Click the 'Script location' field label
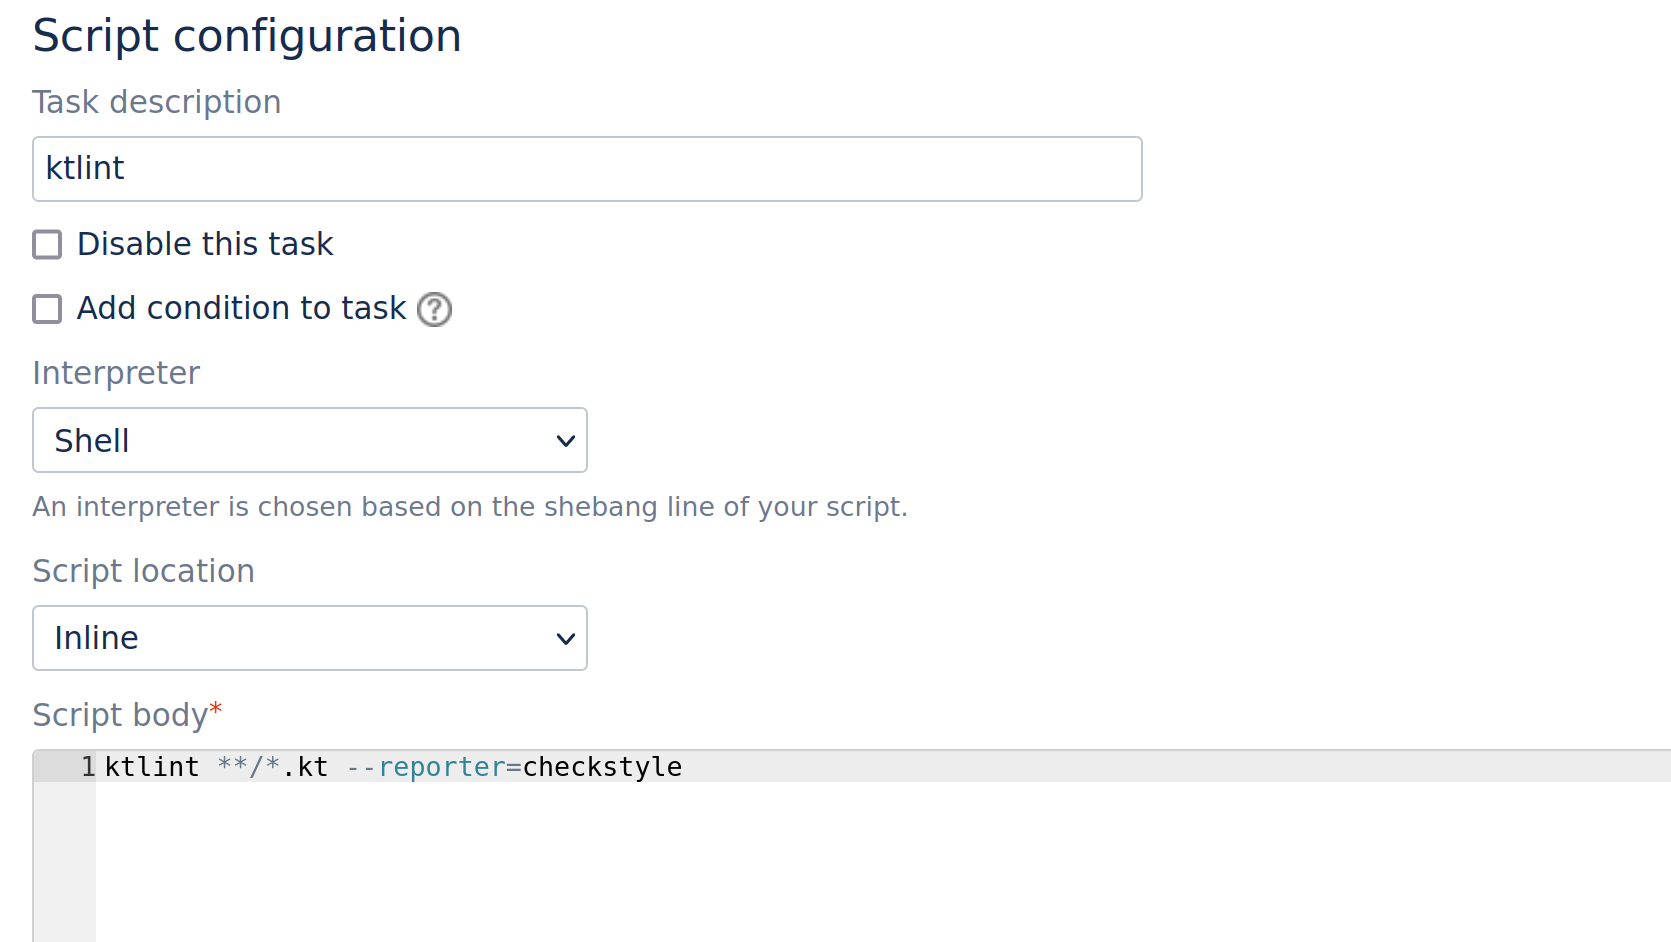The width and height of the screenshot is (1671, 942). [143, 571]
